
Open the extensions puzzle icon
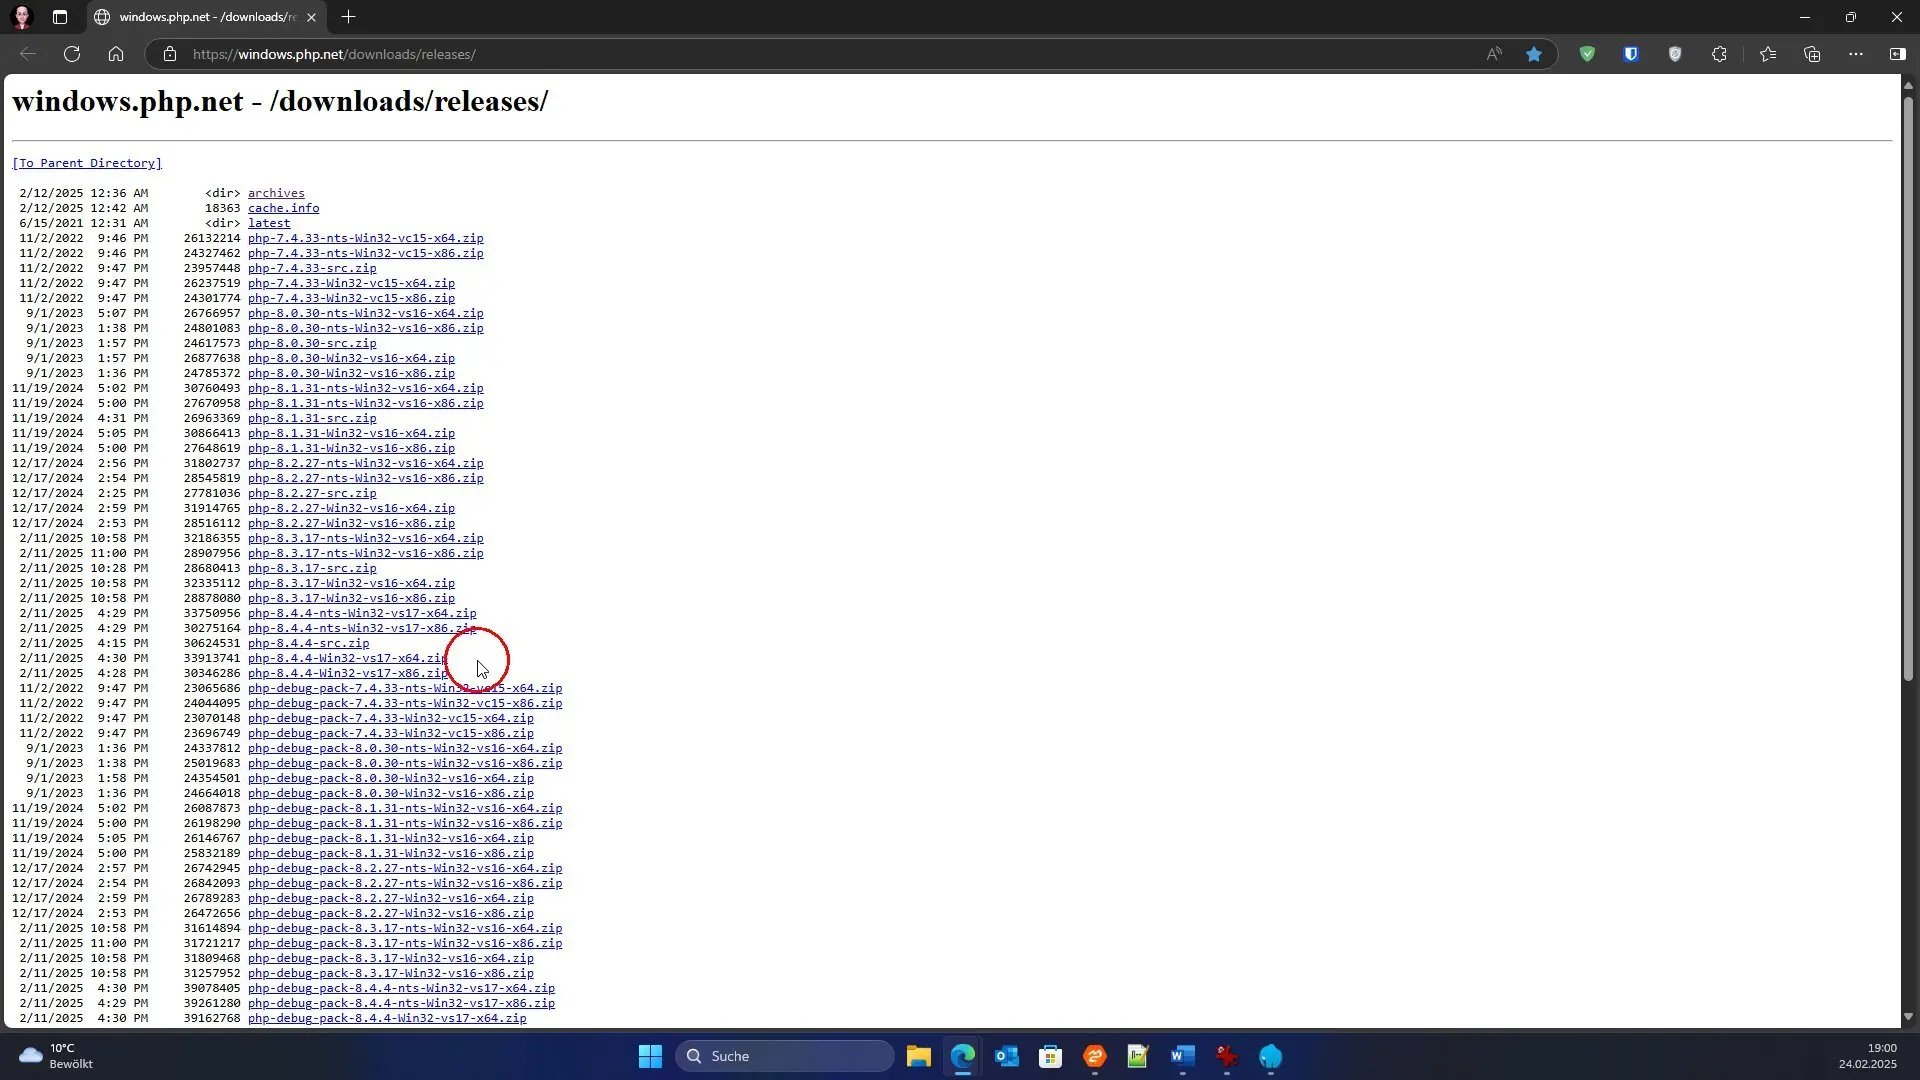pos(1719,54)
